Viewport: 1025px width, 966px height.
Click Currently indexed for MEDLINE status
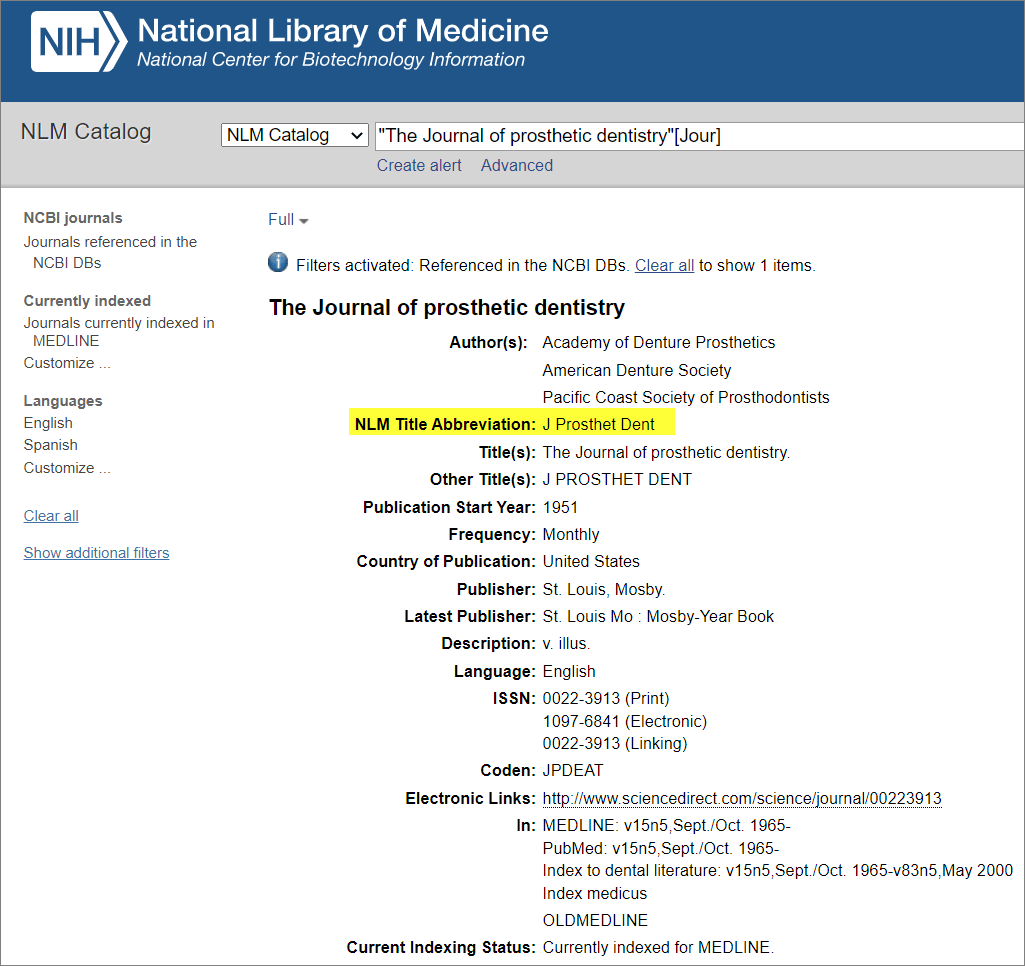click(658, 948)
